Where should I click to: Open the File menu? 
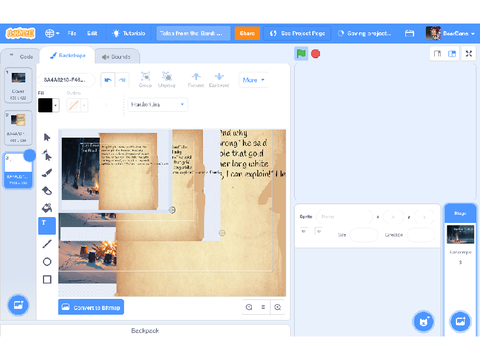[72, 33]
